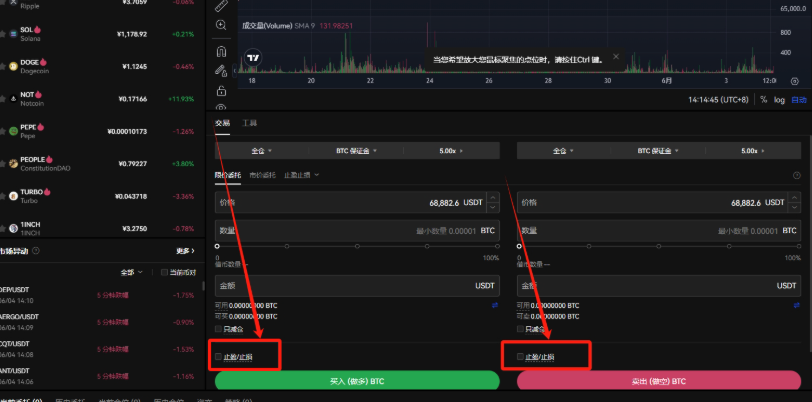
Task: Enable 止盈/止损 checkbox in sell panel
Action: (x=520, y=356)
